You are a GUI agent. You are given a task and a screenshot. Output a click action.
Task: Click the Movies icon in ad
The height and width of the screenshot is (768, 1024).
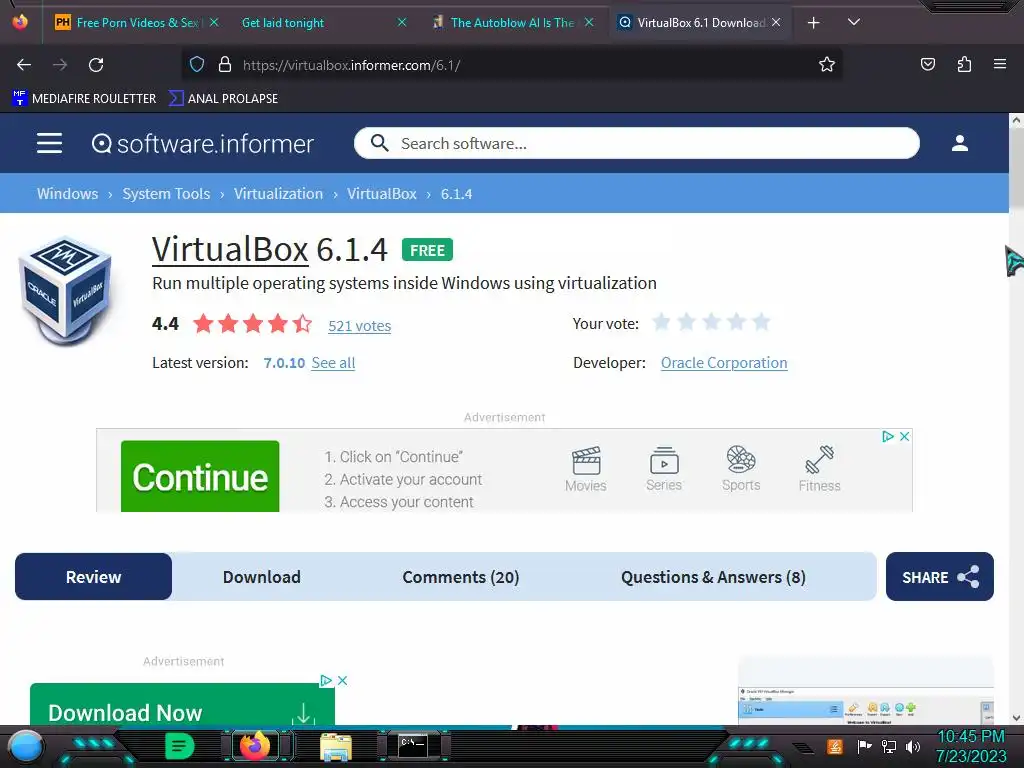(586, 470)
